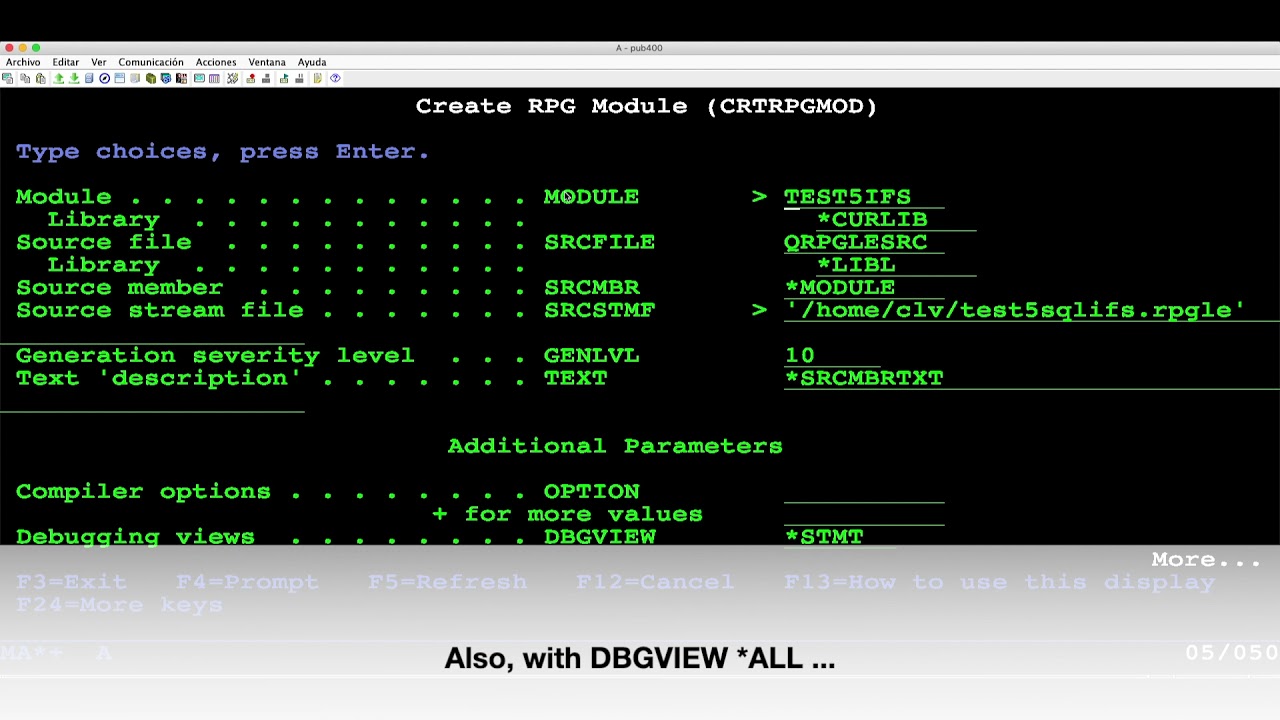Open the Archivo menu
This screenshot has height=720, width=1280.
[x=23, y=62]
